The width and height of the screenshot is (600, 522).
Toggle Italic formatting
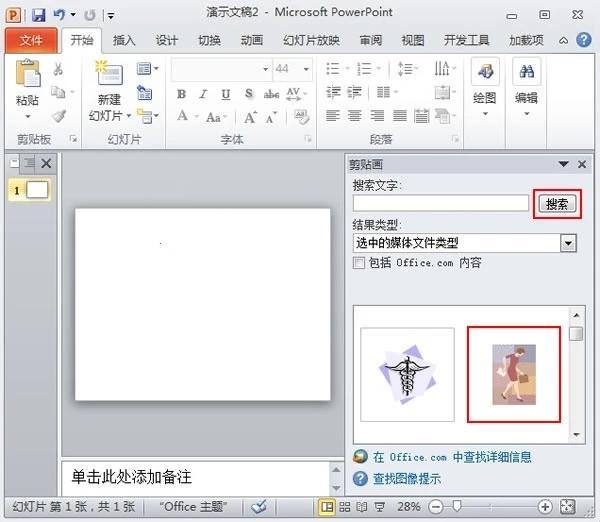tap(203, 94)
